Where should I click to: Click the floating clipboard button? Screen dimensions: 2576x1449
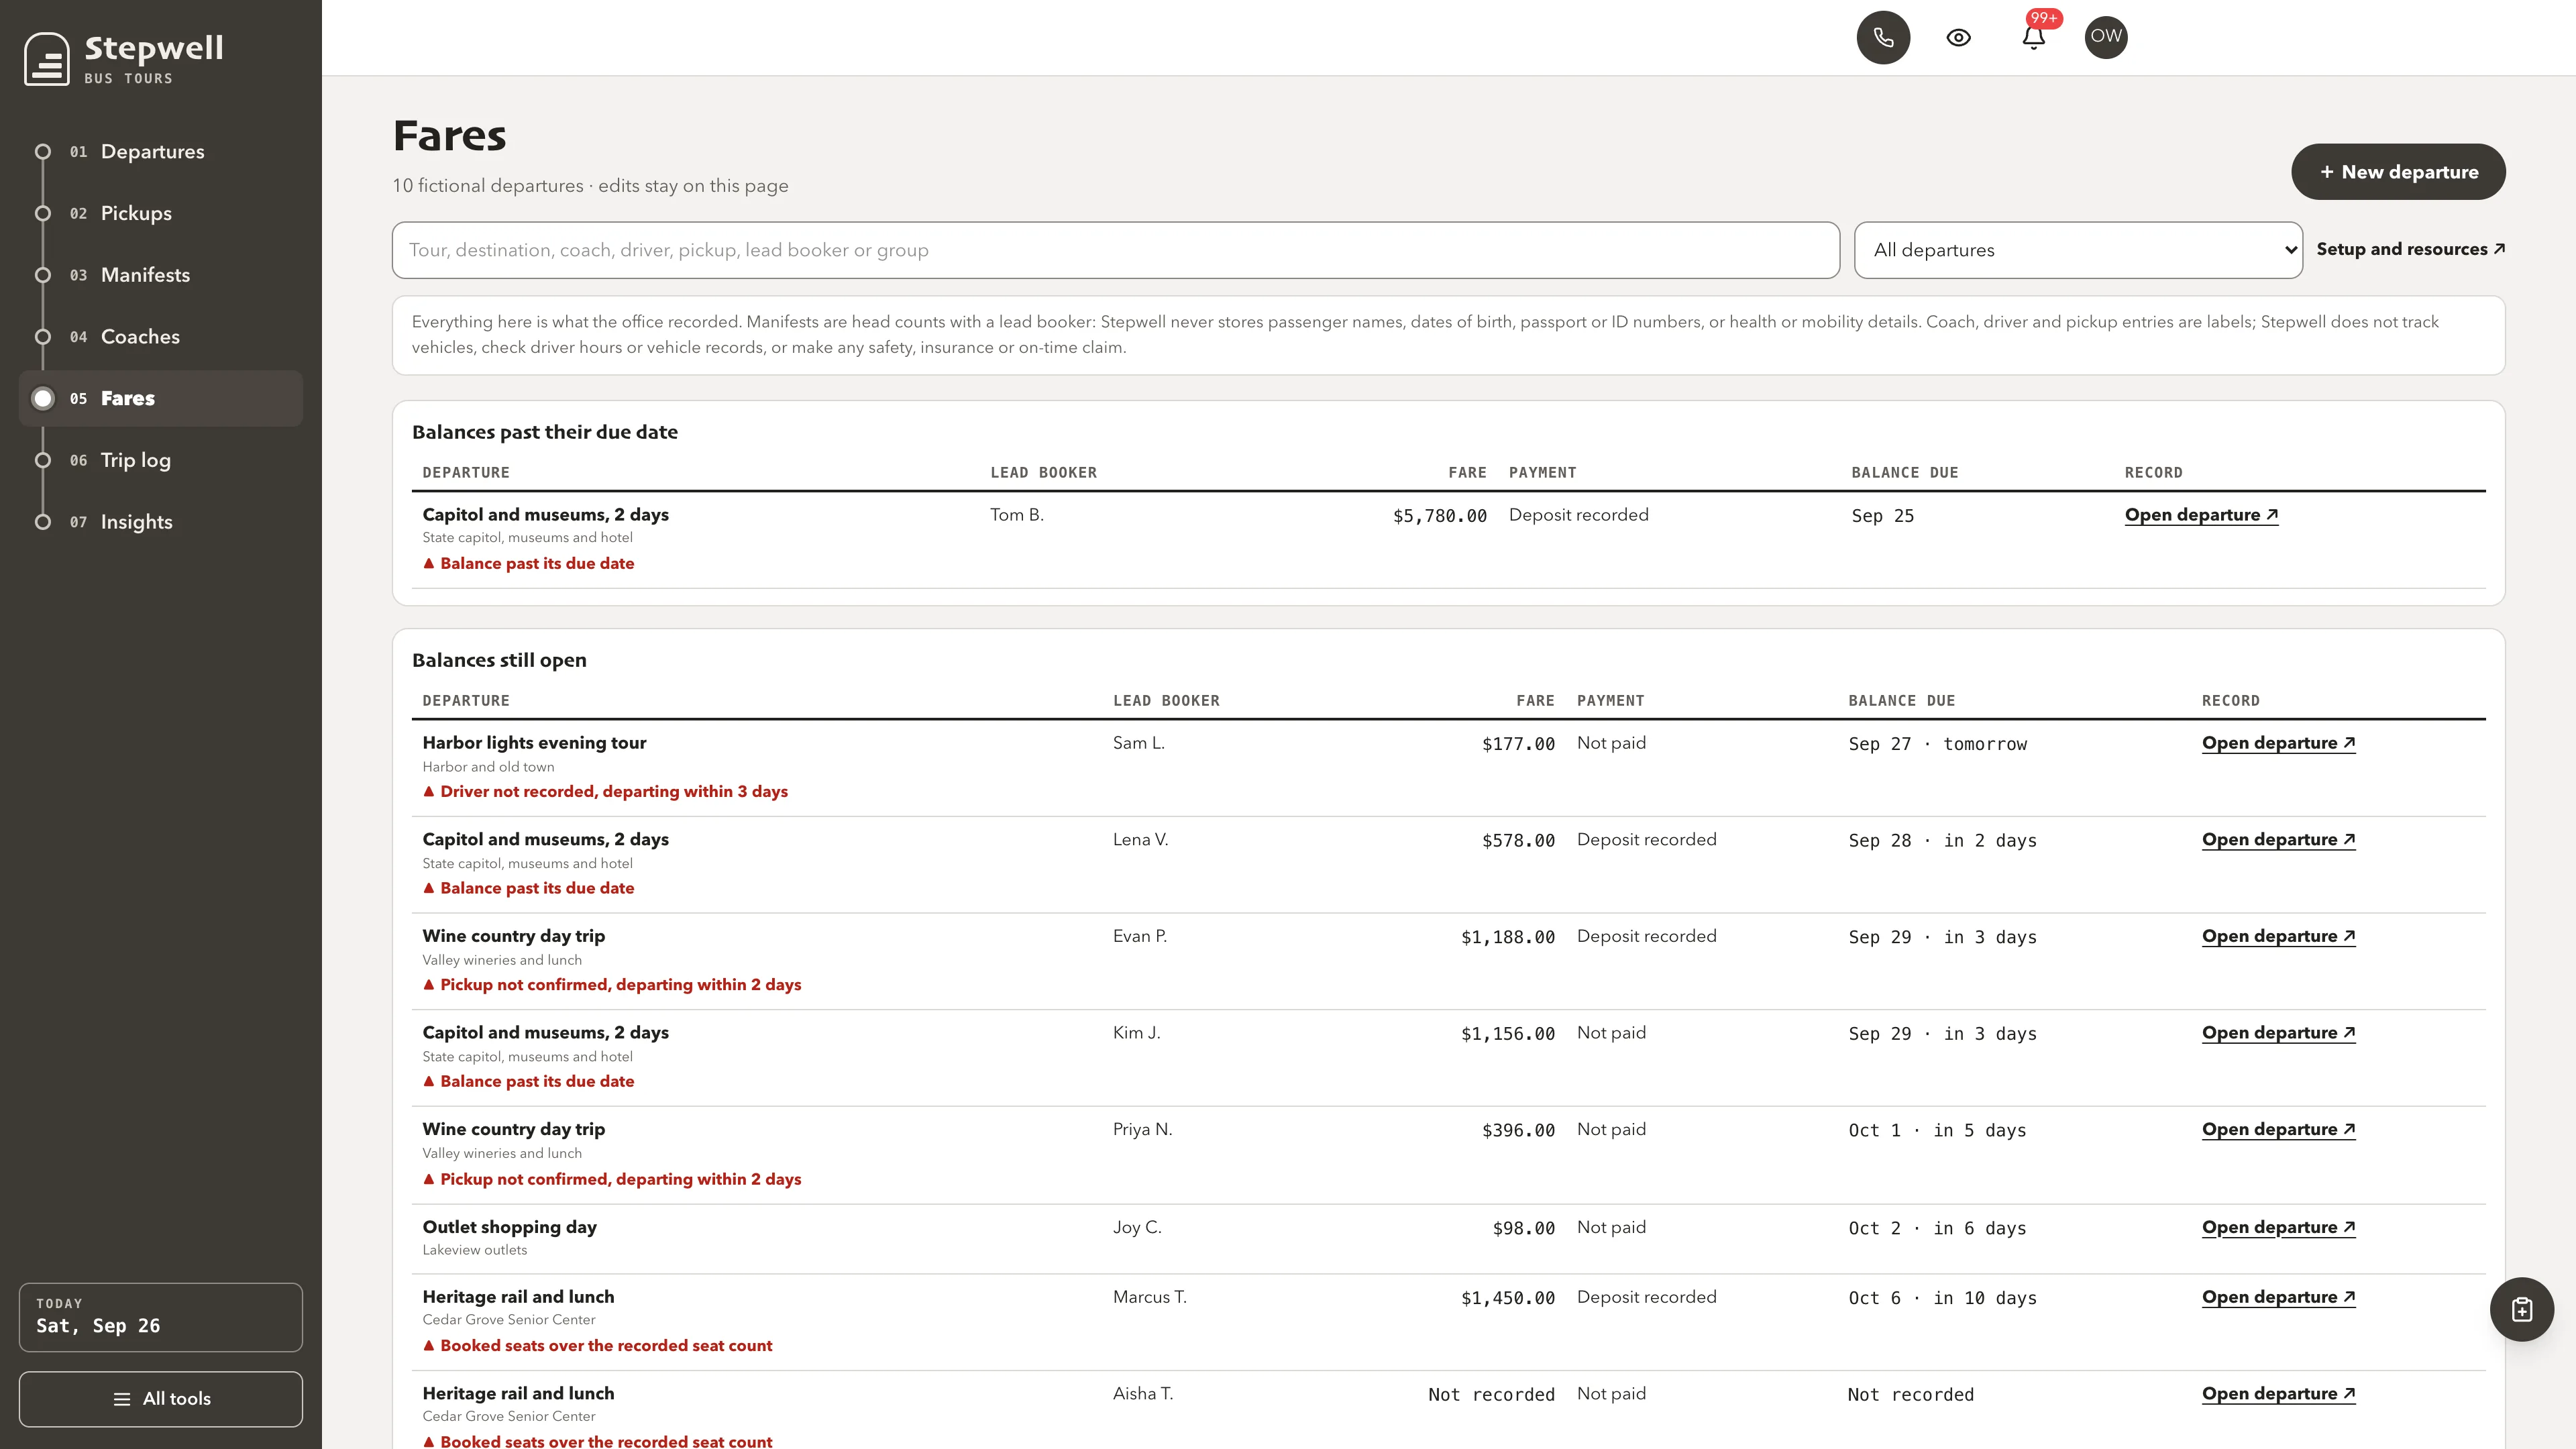point(2521,1309)
